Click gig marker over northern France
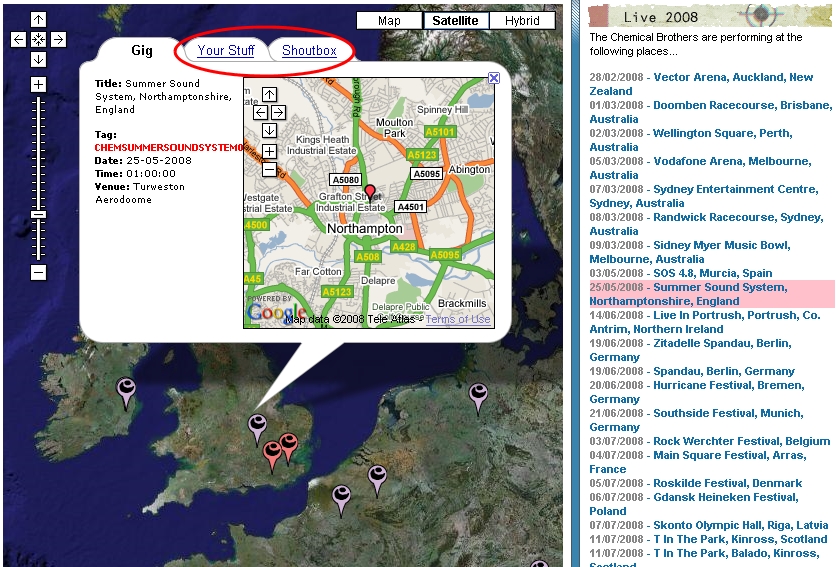 click(341, 500)
